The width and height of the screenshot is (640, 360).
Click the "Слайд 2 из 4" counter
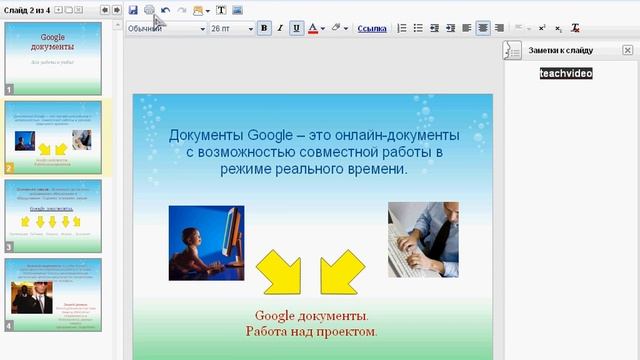click(x=27, y=10)
